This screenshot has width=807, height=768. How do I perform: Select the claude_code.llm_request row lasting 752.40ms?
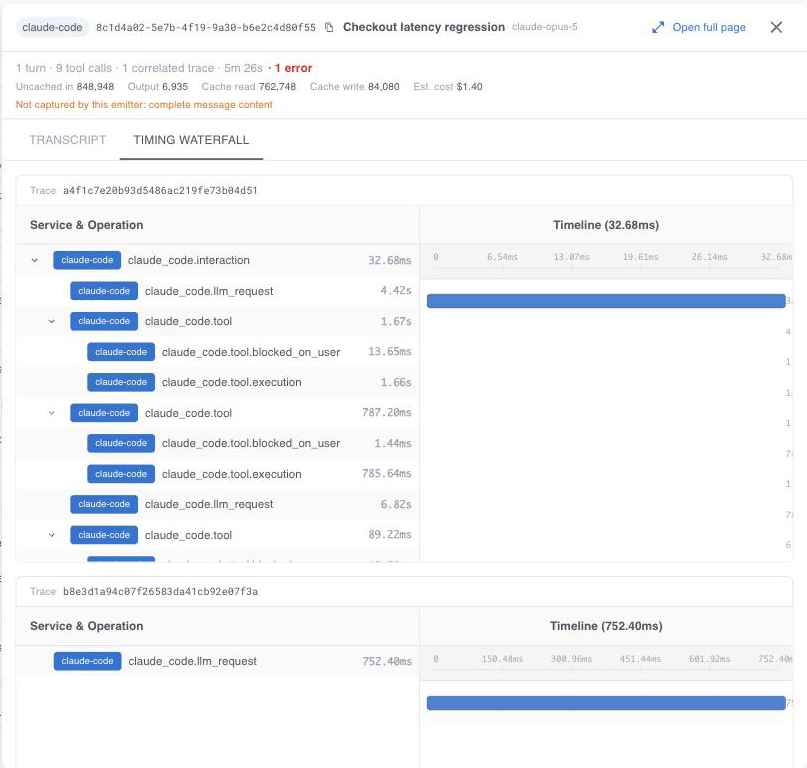(x=218, y=661)
